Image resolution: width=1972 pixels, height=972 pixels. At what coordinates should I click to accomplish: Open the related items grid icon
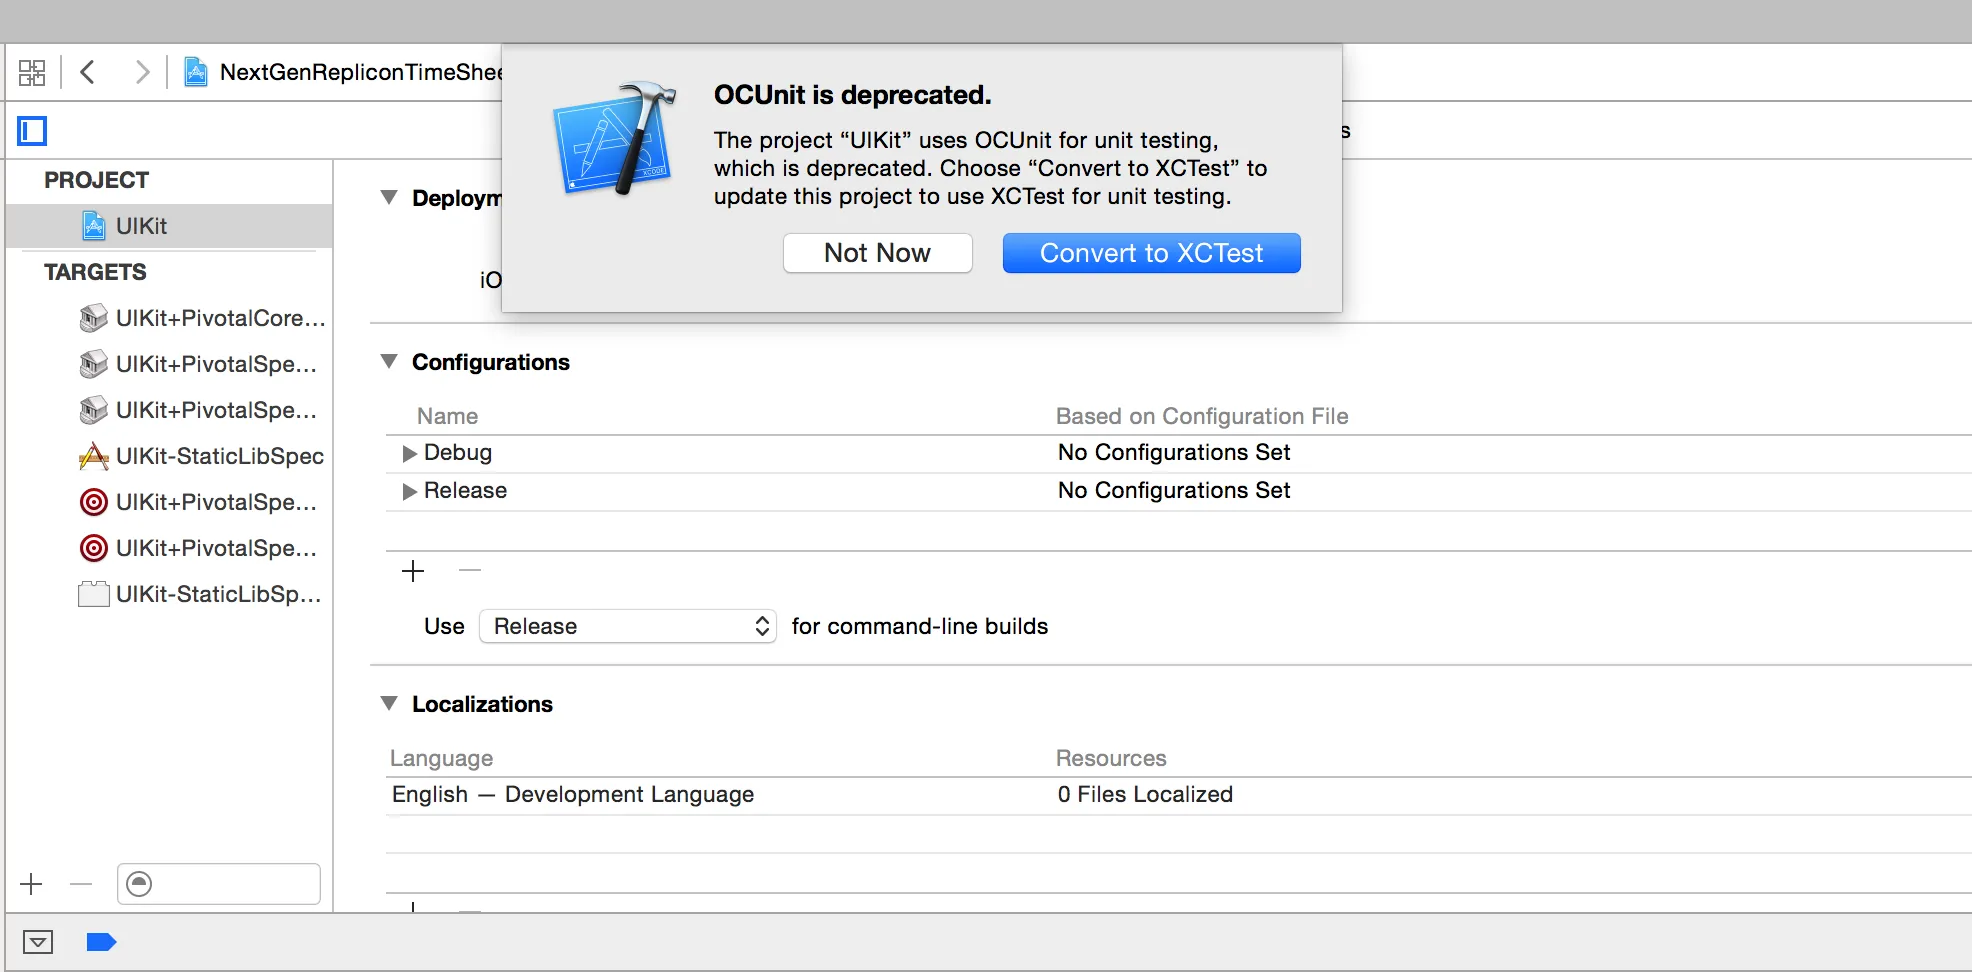click(x=32, y=72)
